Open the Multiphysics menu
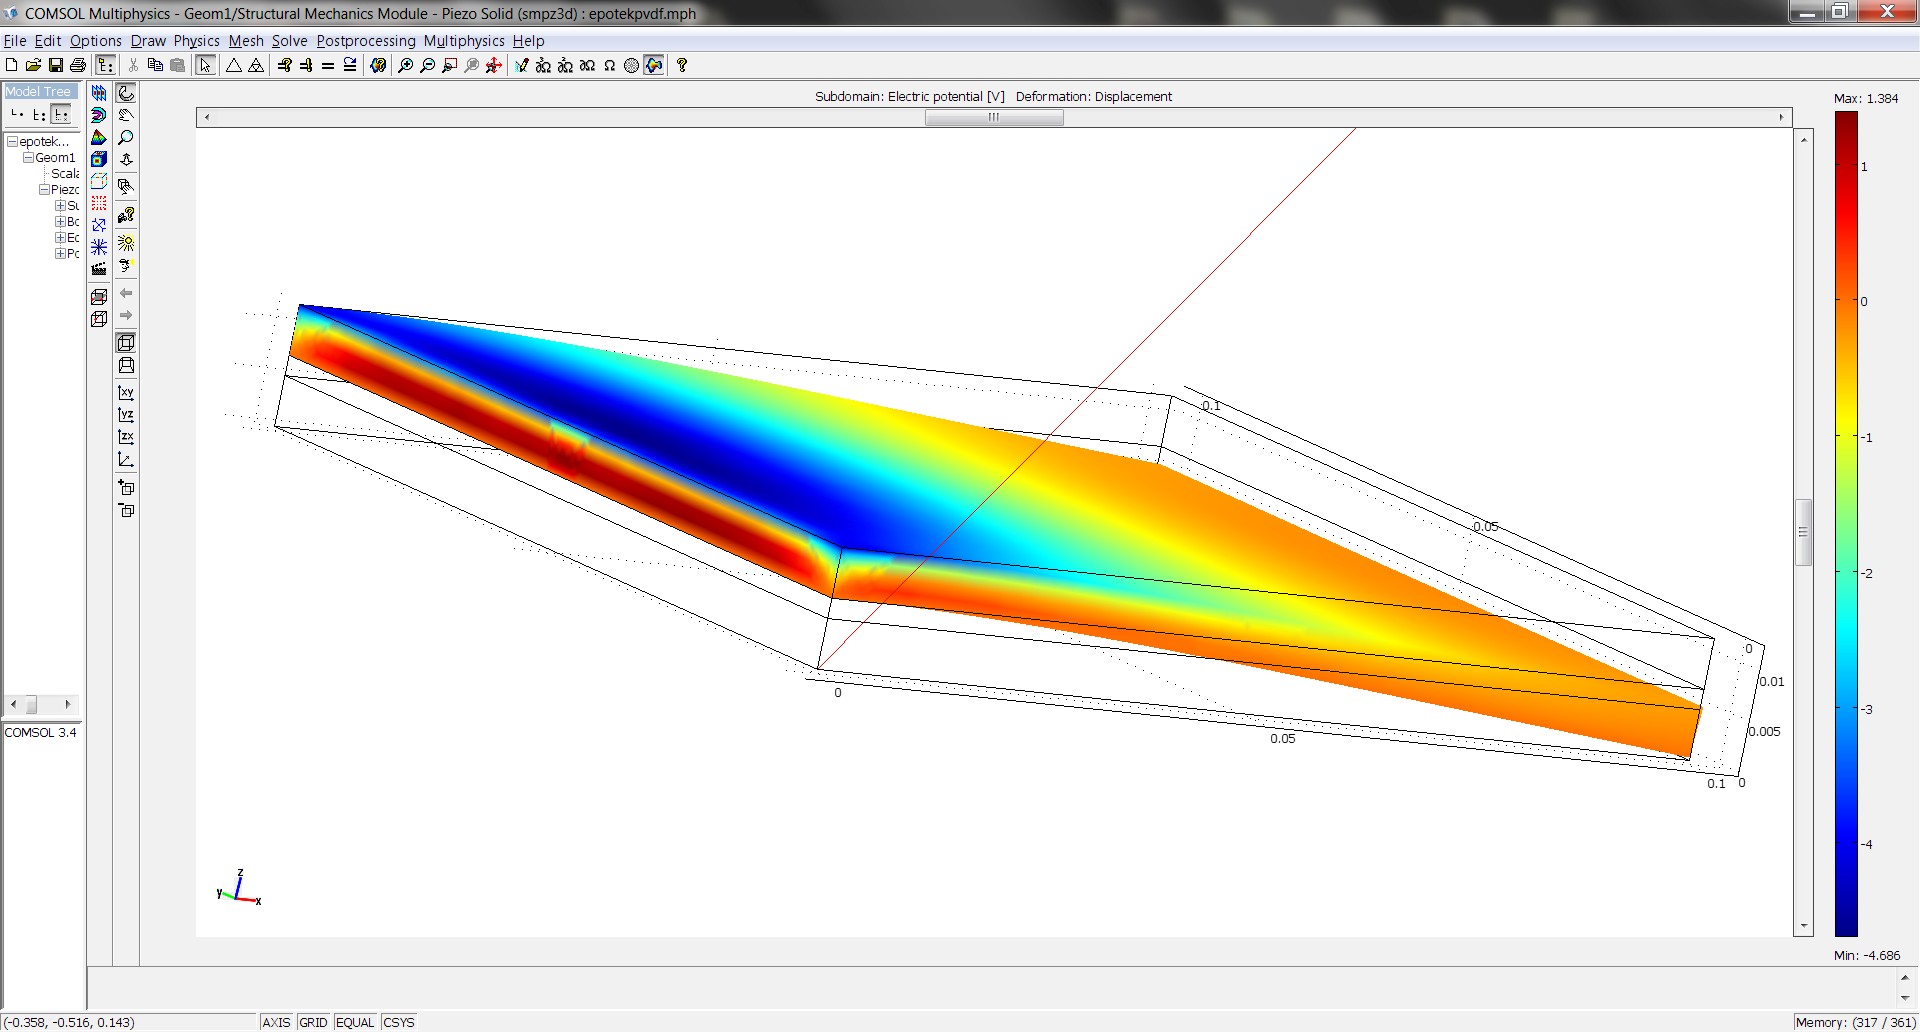The image size is (1920, 1032). point(464,41)
